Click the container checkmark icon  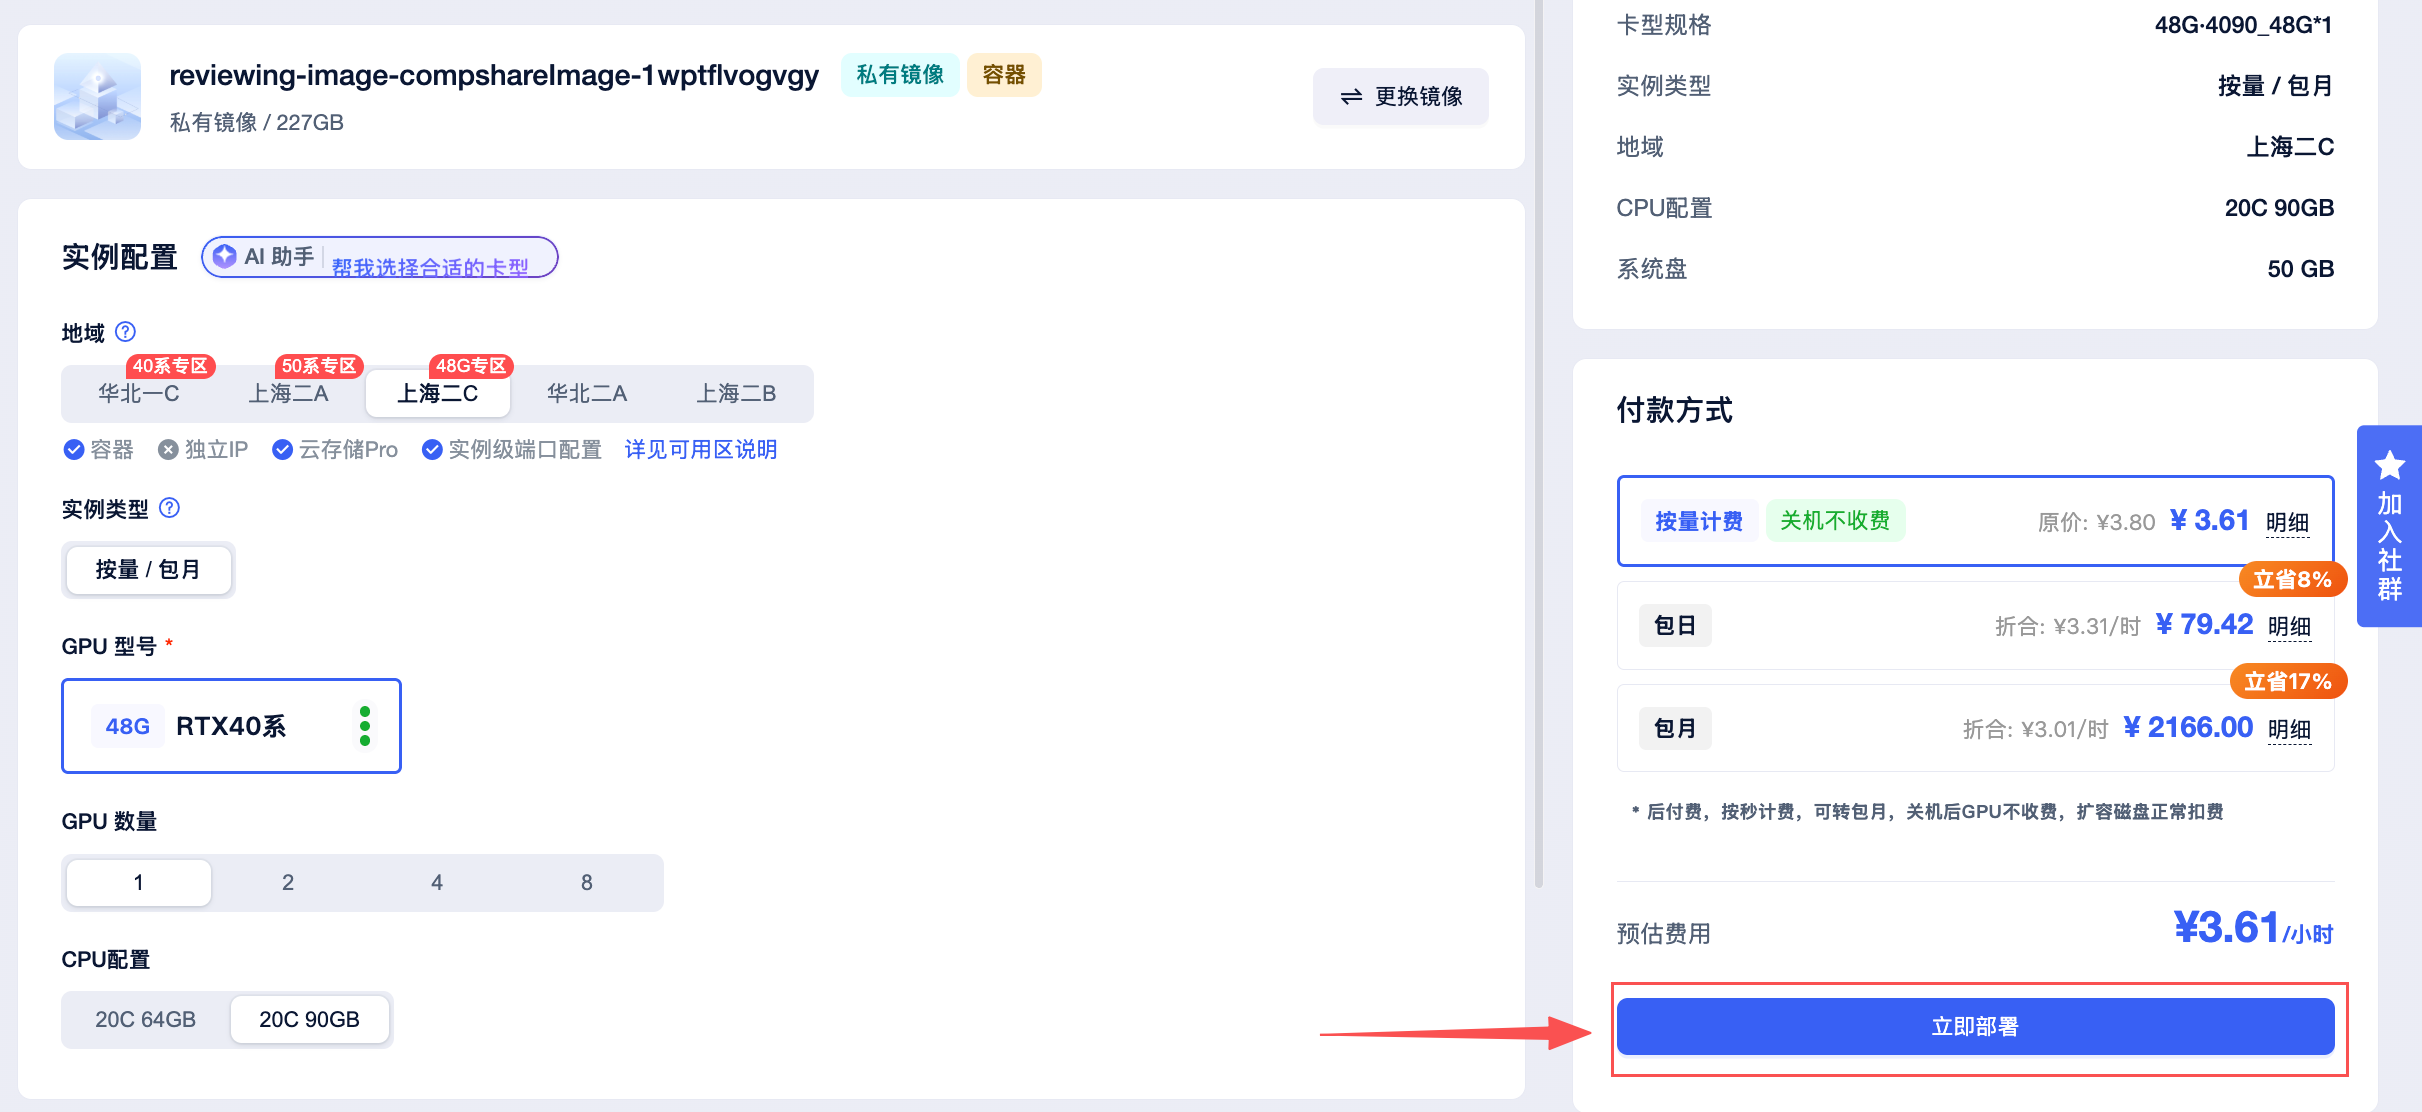point(73,450)
